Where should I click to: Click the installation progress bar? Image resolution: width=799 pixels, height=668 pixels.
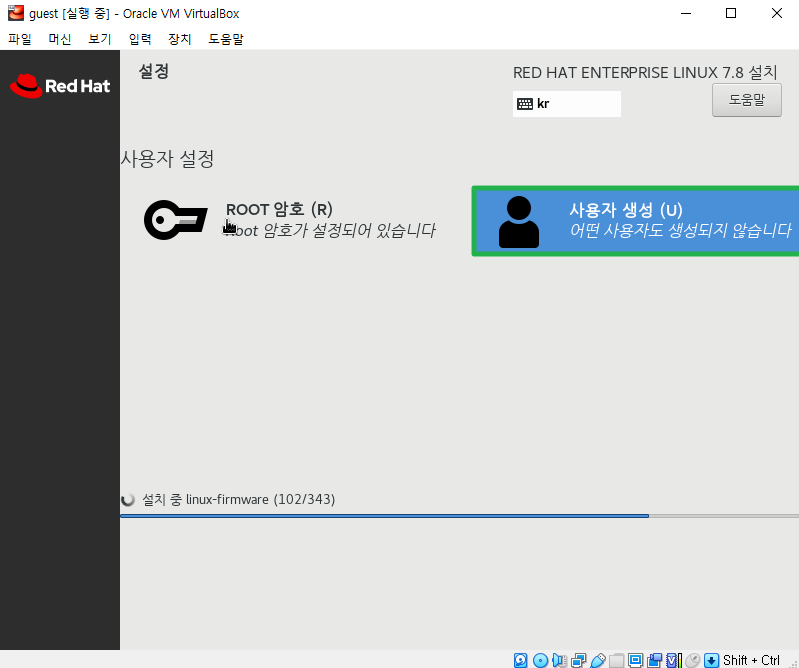pos(460,516)
